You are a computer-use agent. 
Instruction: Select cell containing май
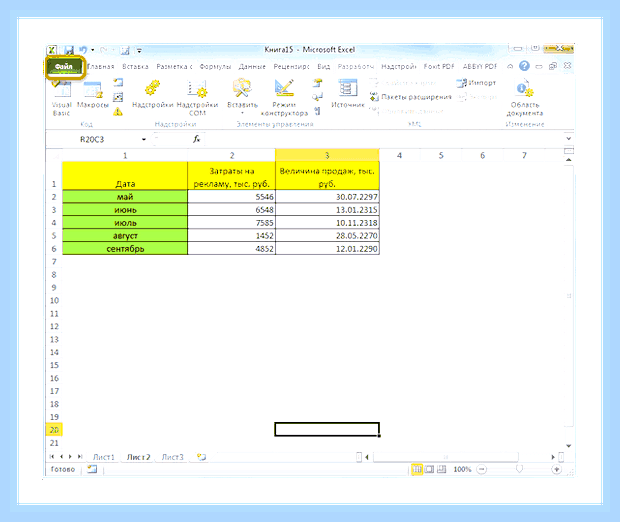tap(125, 197)
